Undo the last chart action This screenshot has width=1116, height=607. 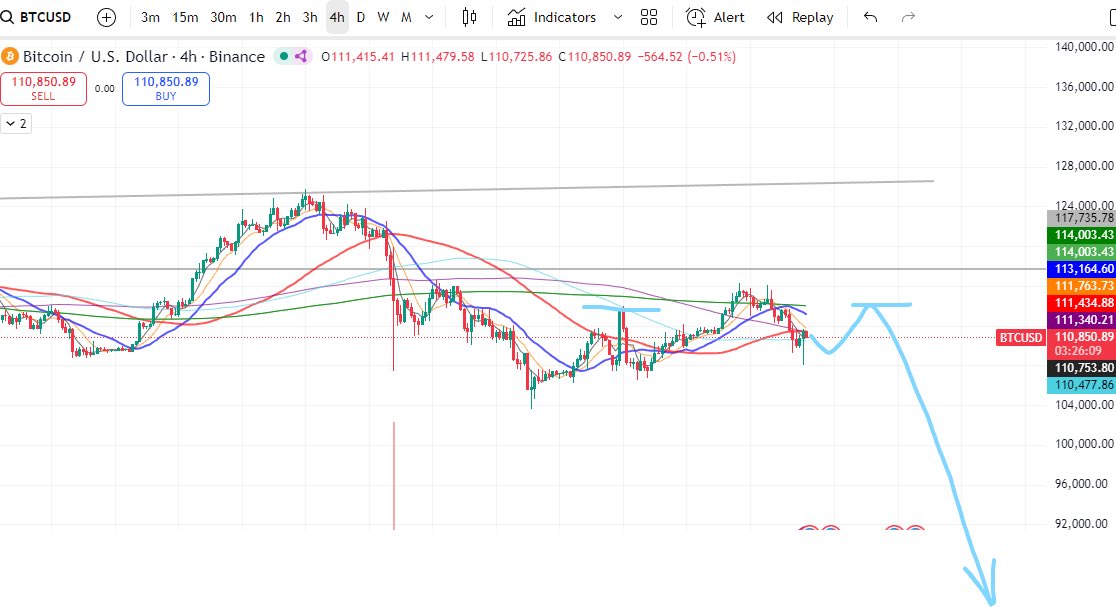(x=870, y=17)
